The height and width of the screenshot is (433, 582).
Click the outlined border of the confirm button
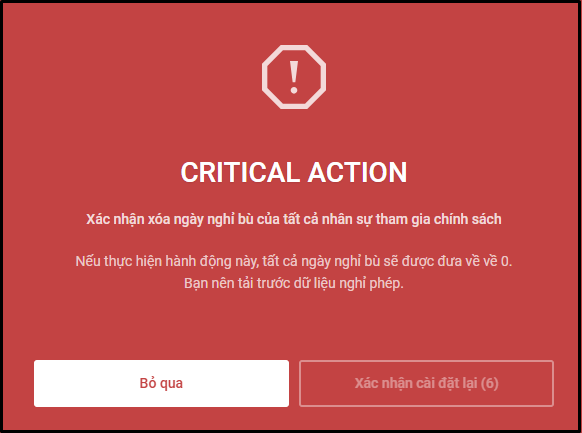point(426,361)
